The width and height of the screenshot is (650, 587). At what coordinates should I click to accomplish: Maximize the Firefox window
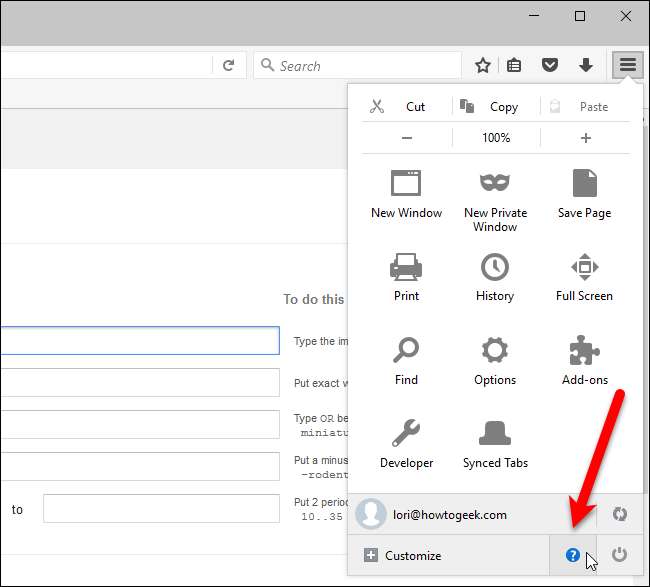tap(580, 16)
